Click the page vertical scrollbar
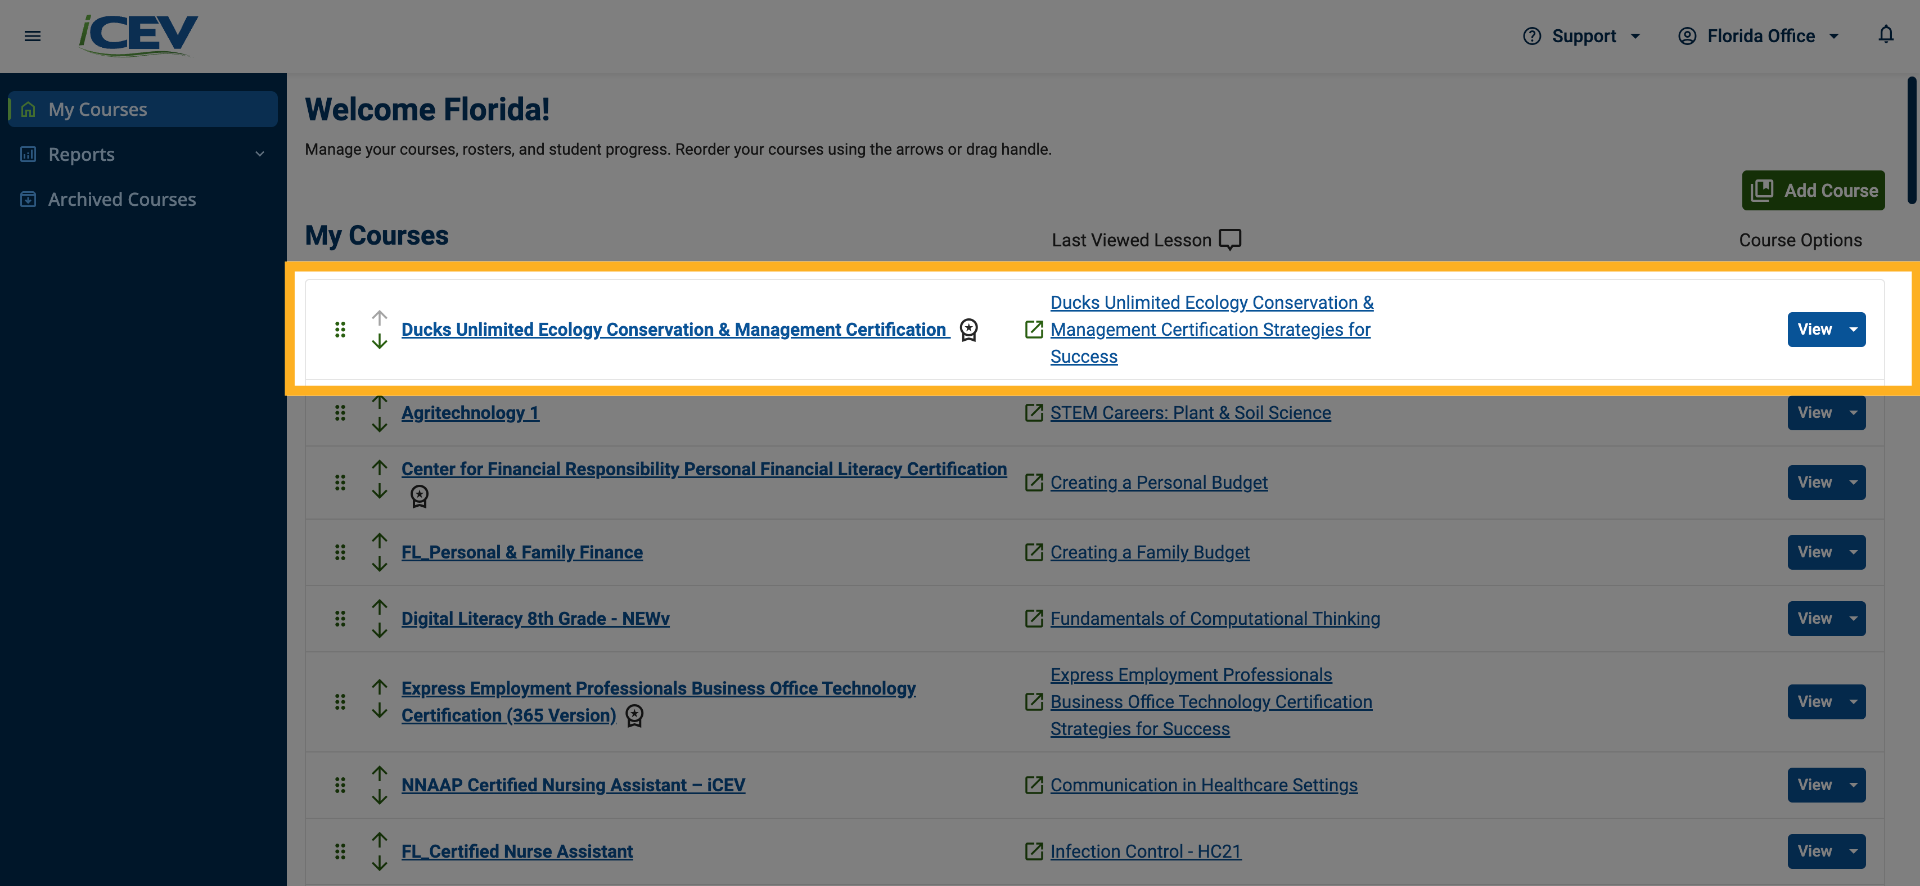1920x886 pixels. 1912,140
